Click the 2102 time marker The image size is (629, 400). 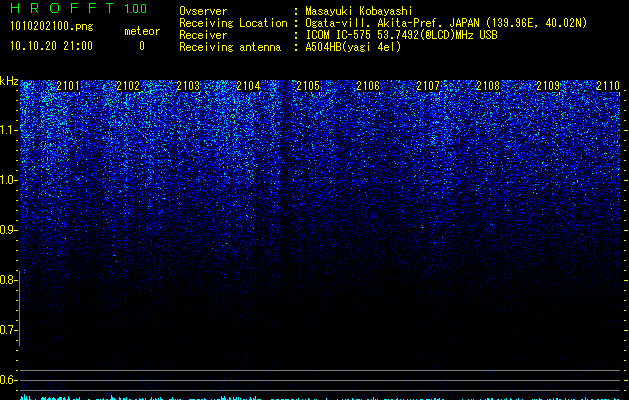[128, 86]
